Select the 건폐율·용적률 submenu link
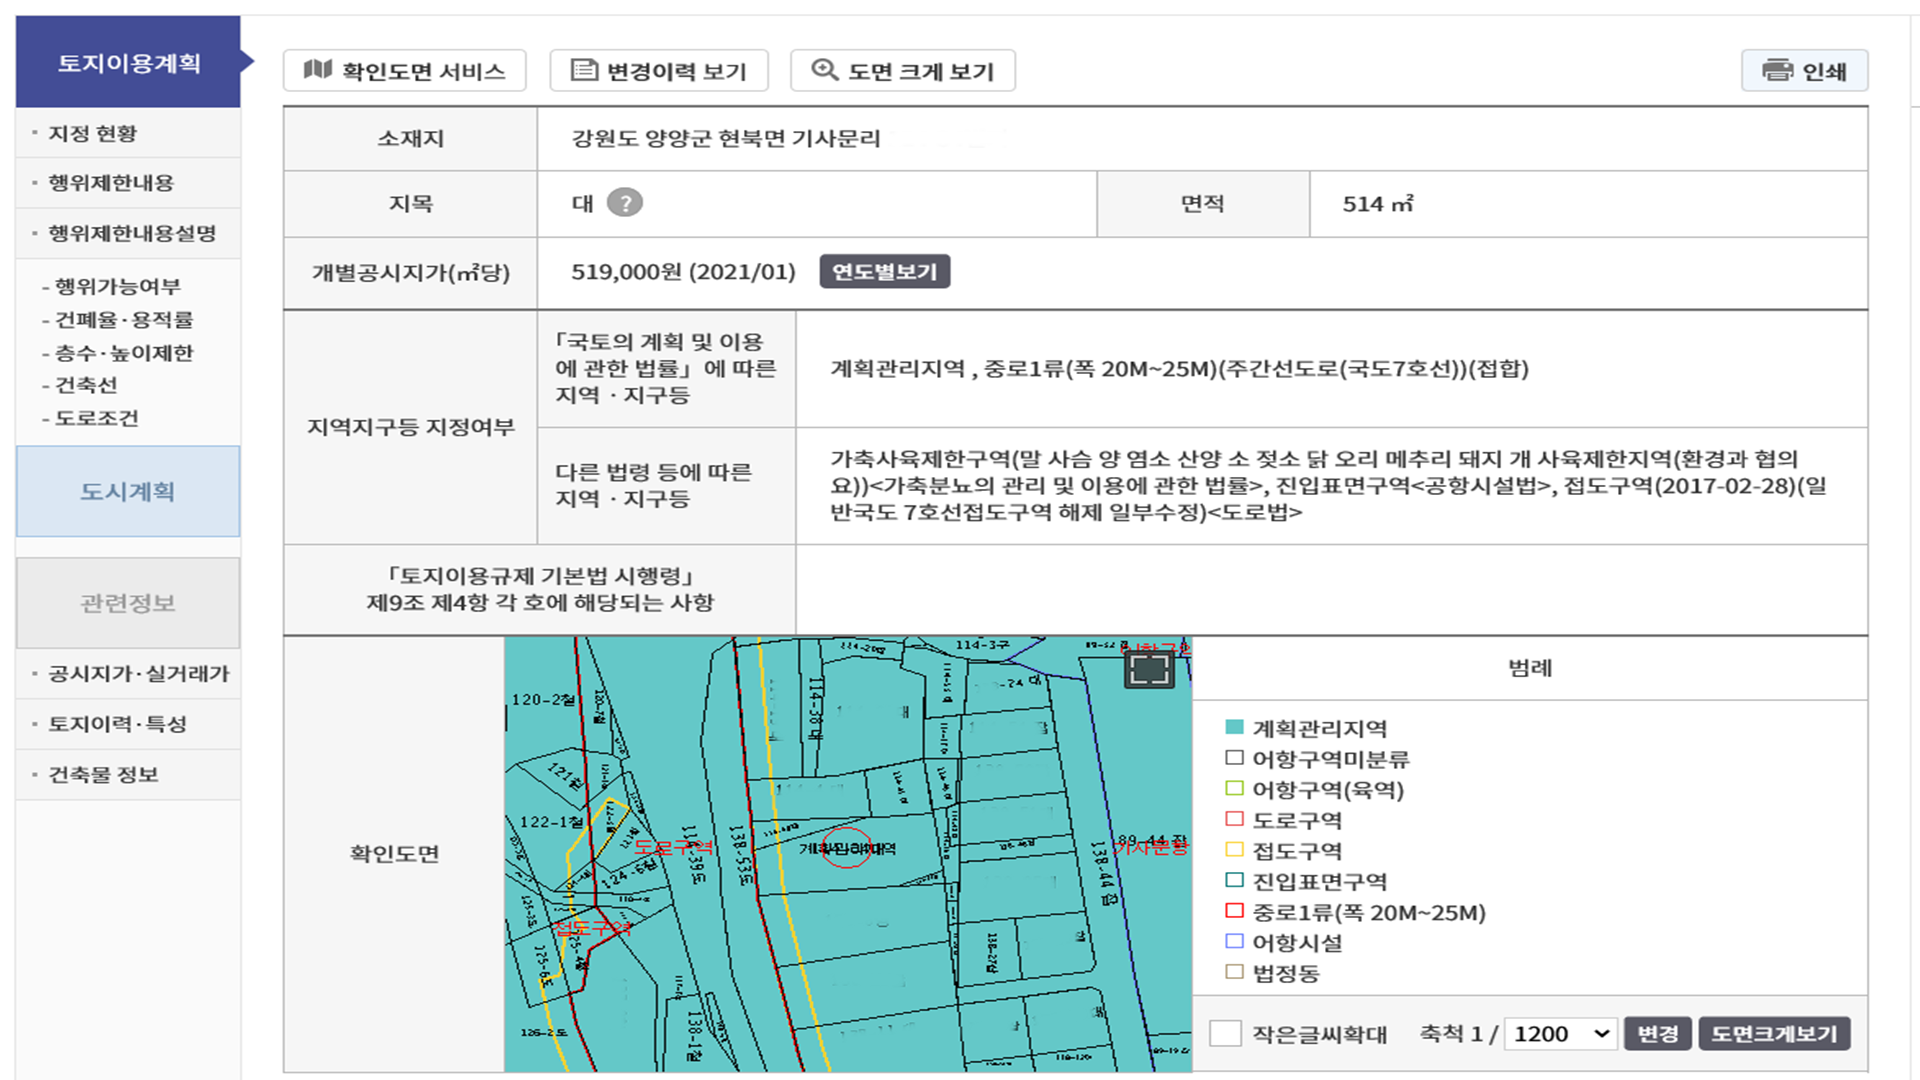1920x1080 pixels. (124, 320)
